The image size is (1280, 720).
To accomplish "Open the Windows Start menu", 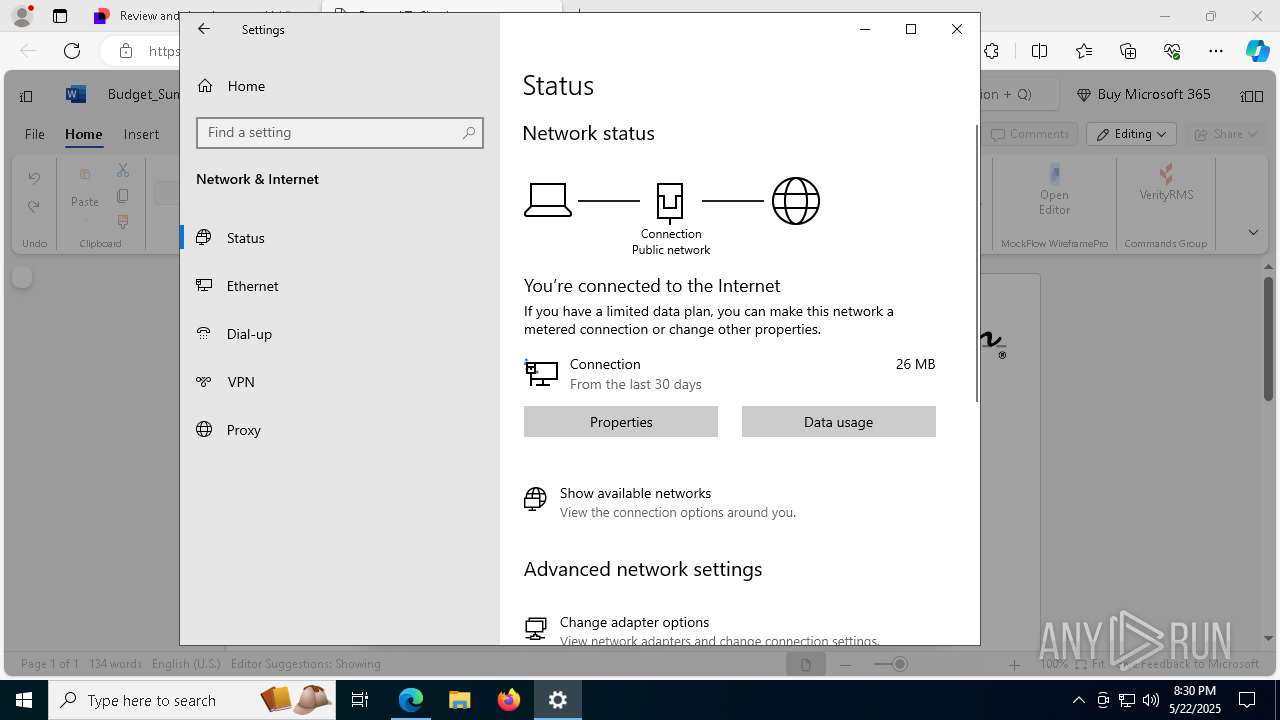I will [x=24, y=700].
